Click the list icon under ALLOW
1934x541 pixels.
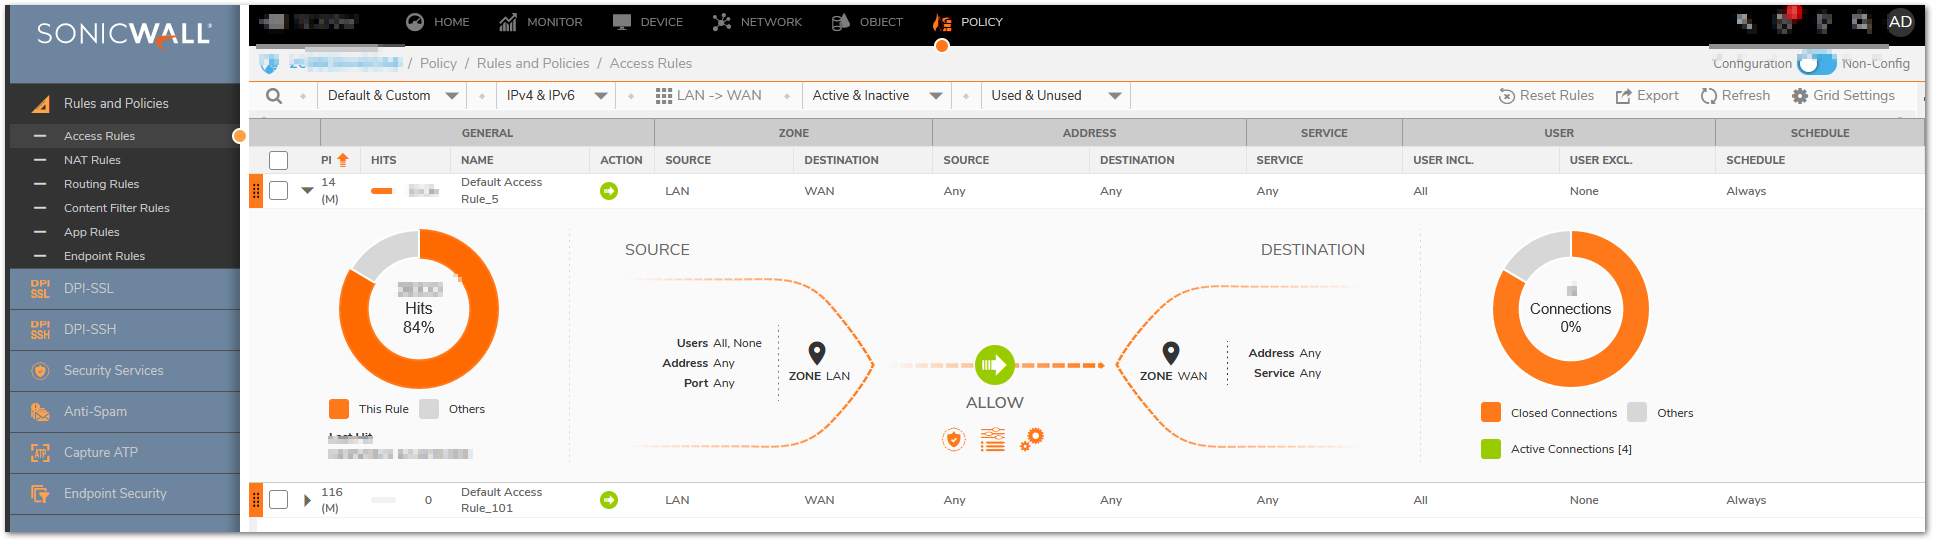[x=993, y=439]
